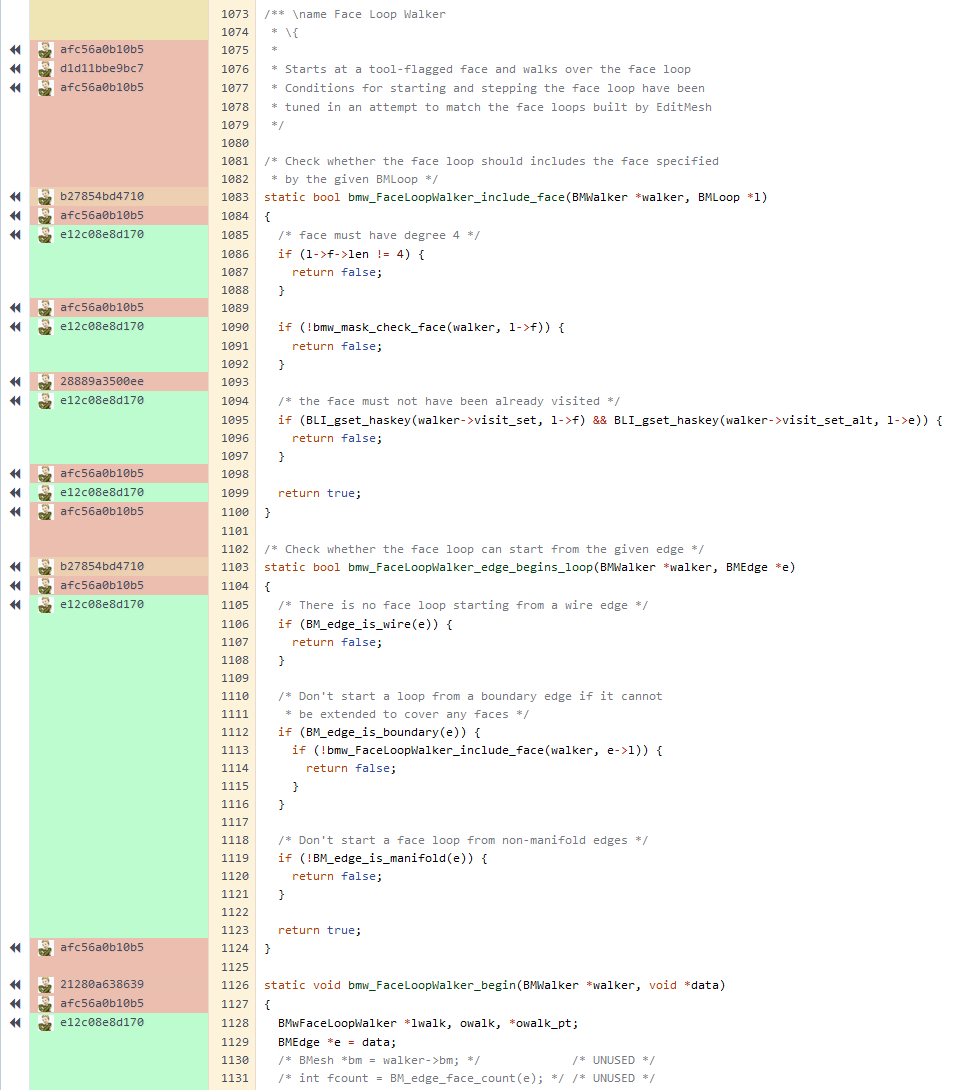This screenshot has height=1090, width=971.
Task: Select line number 1073
Action: pyautogui.click(x=235, y=14)
